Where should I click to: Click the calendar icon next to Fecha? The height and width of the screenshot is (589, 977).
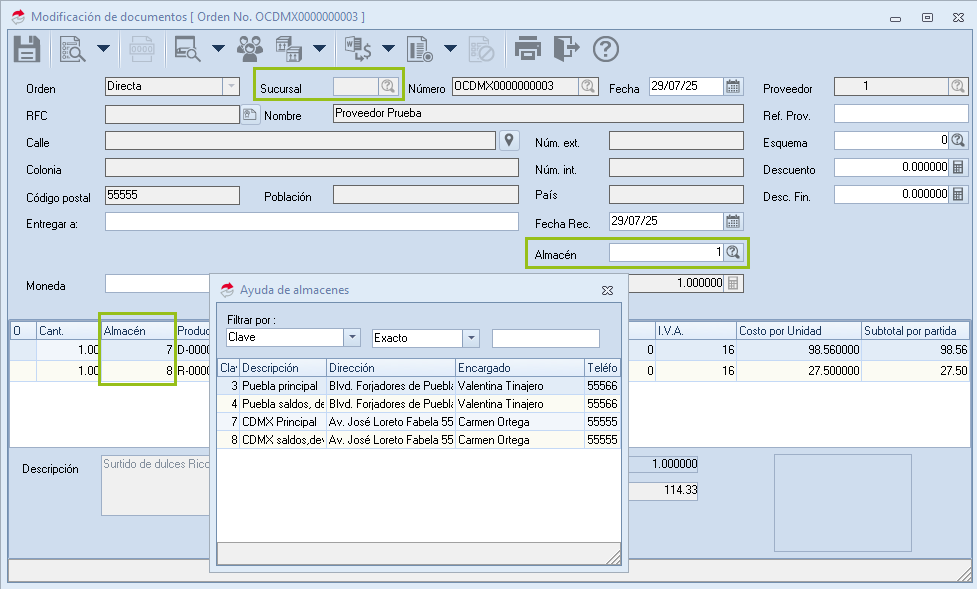tap(733, 86)
